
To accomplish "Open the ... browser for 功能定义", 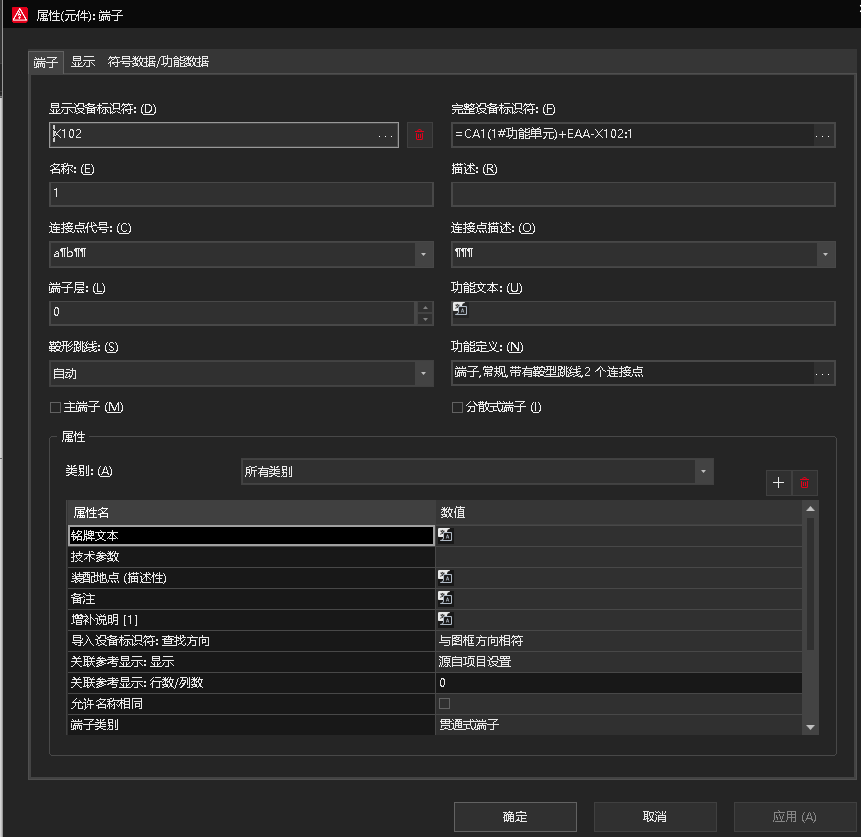I will [x=822, y=373].
